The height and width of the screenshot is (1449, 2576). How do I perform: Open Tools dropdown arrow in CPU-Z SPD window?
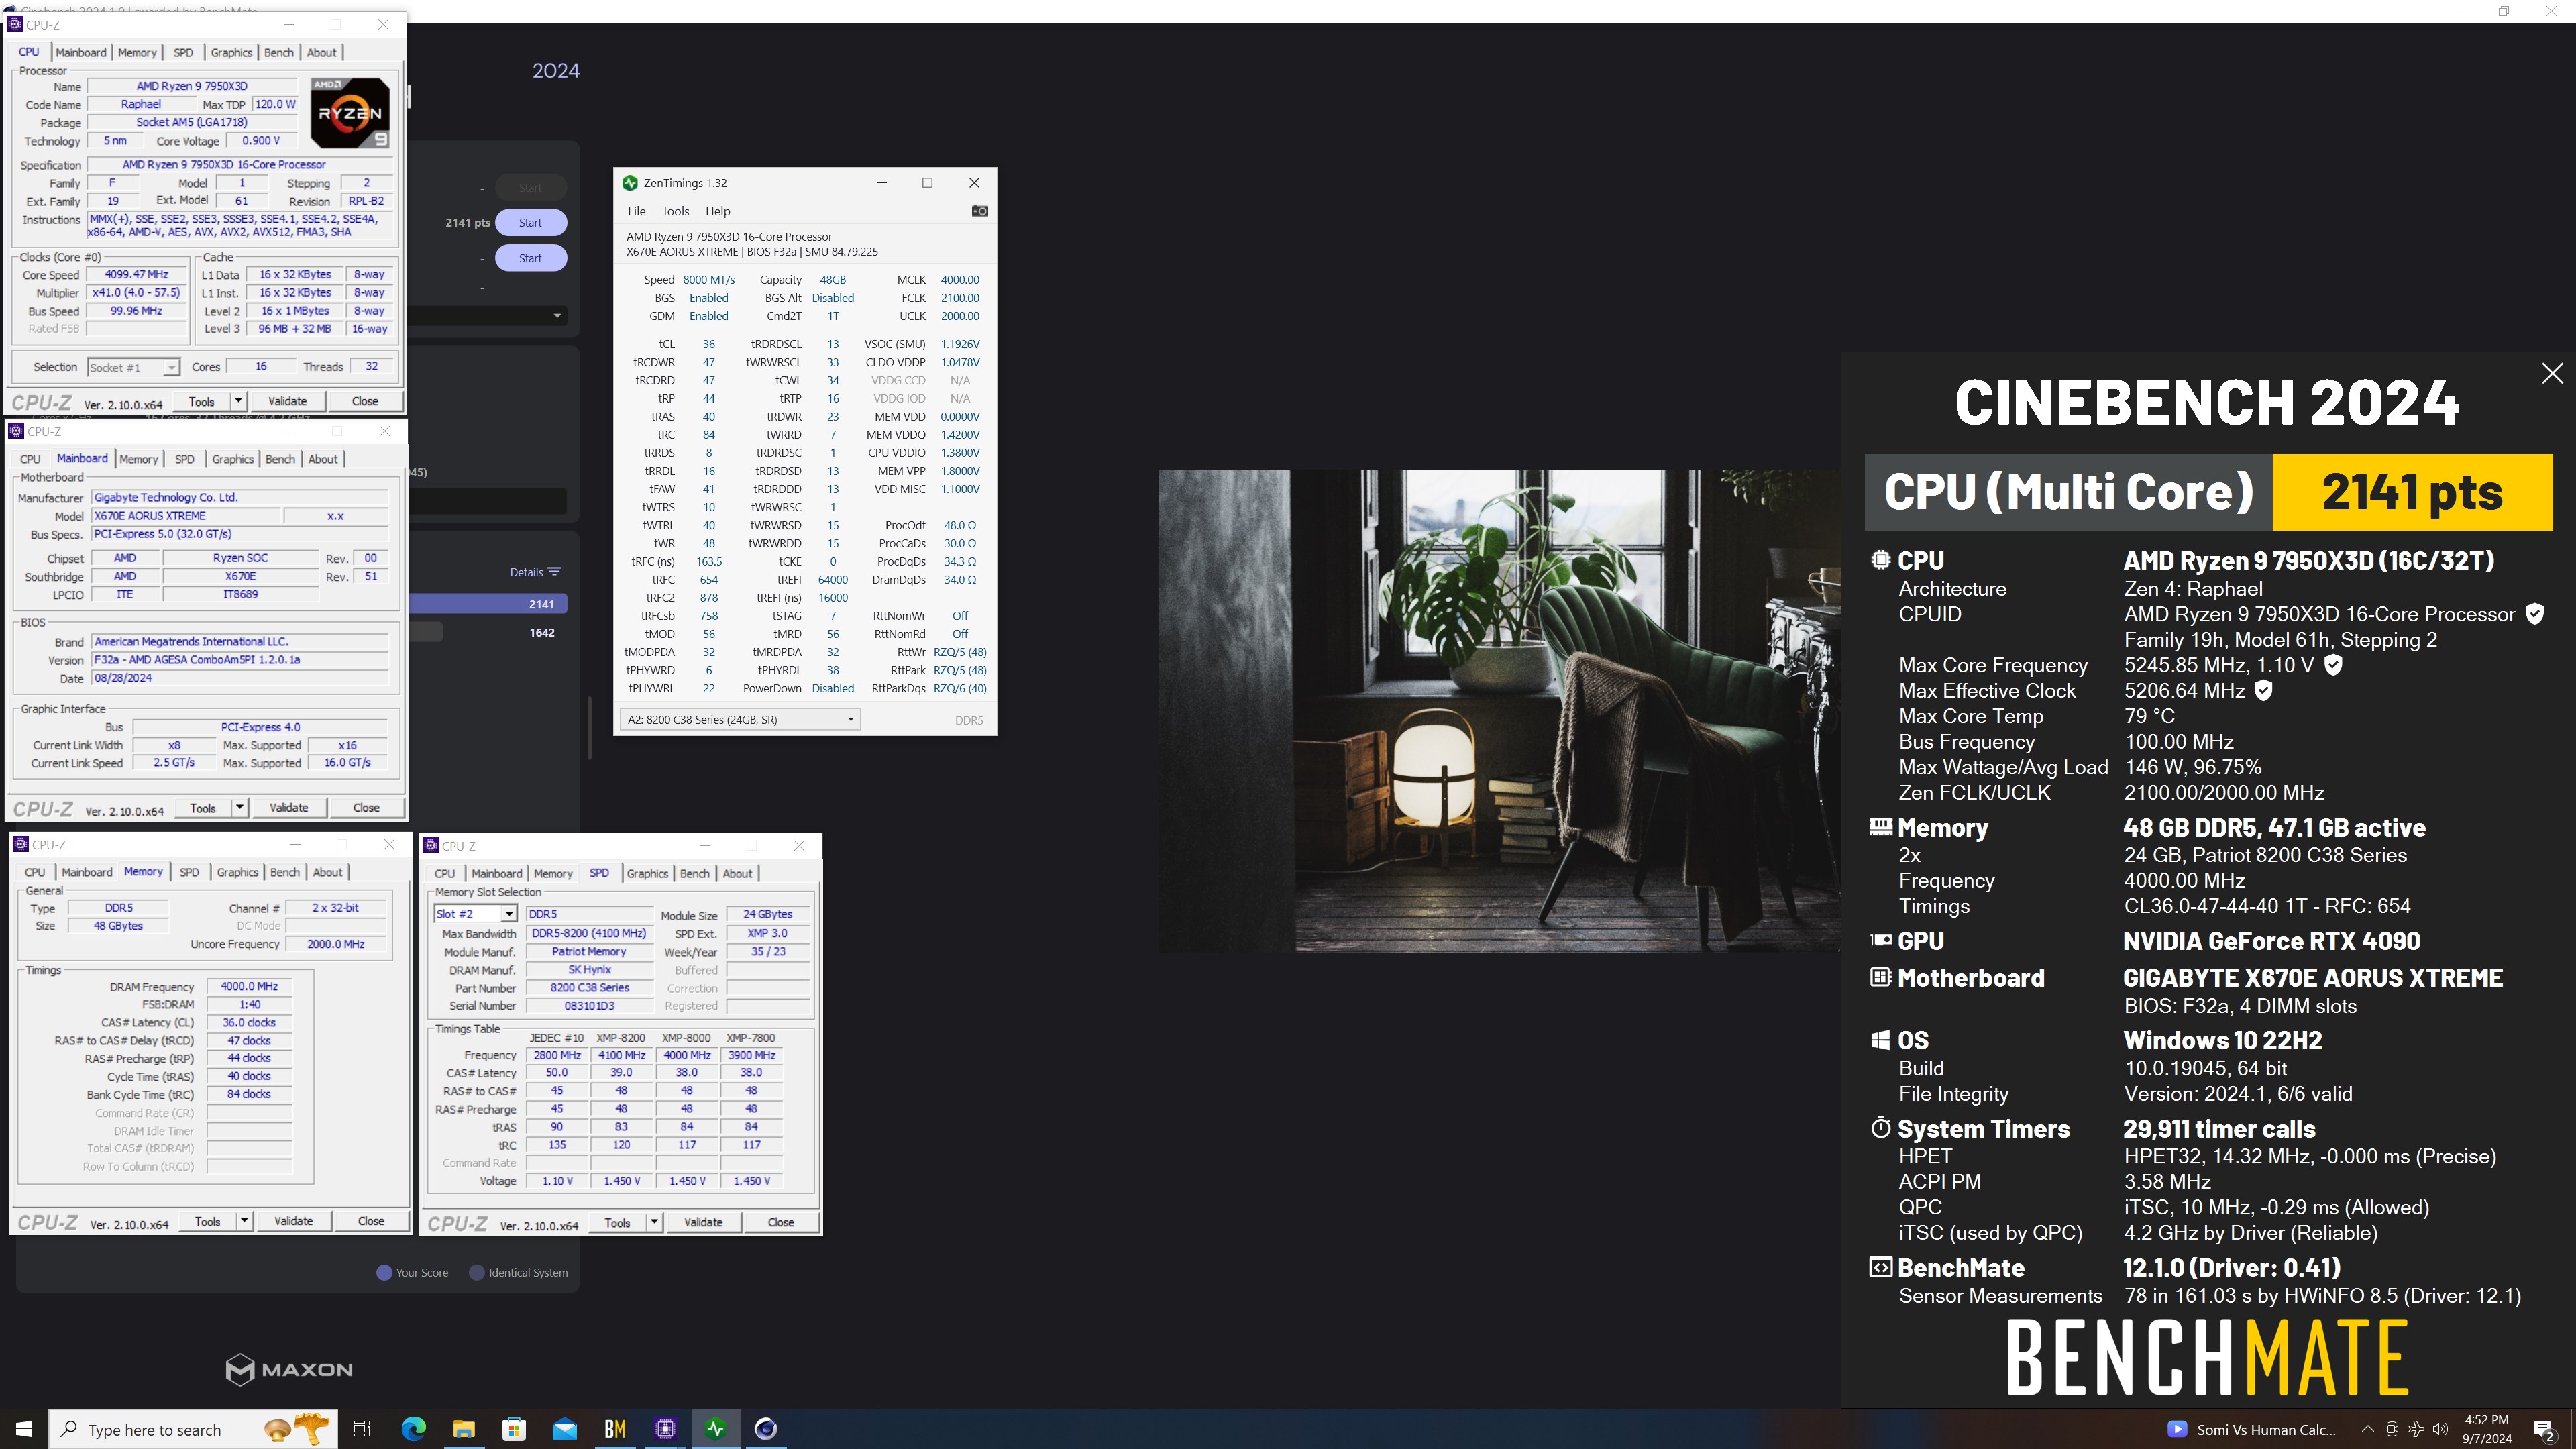tap(654, 1222)
